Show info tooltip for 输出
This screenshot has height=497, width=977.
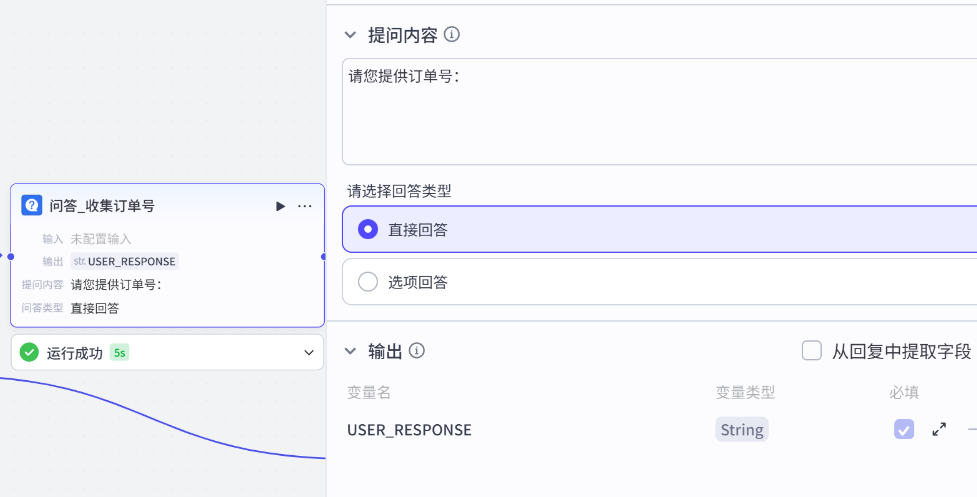pos(417,351)
